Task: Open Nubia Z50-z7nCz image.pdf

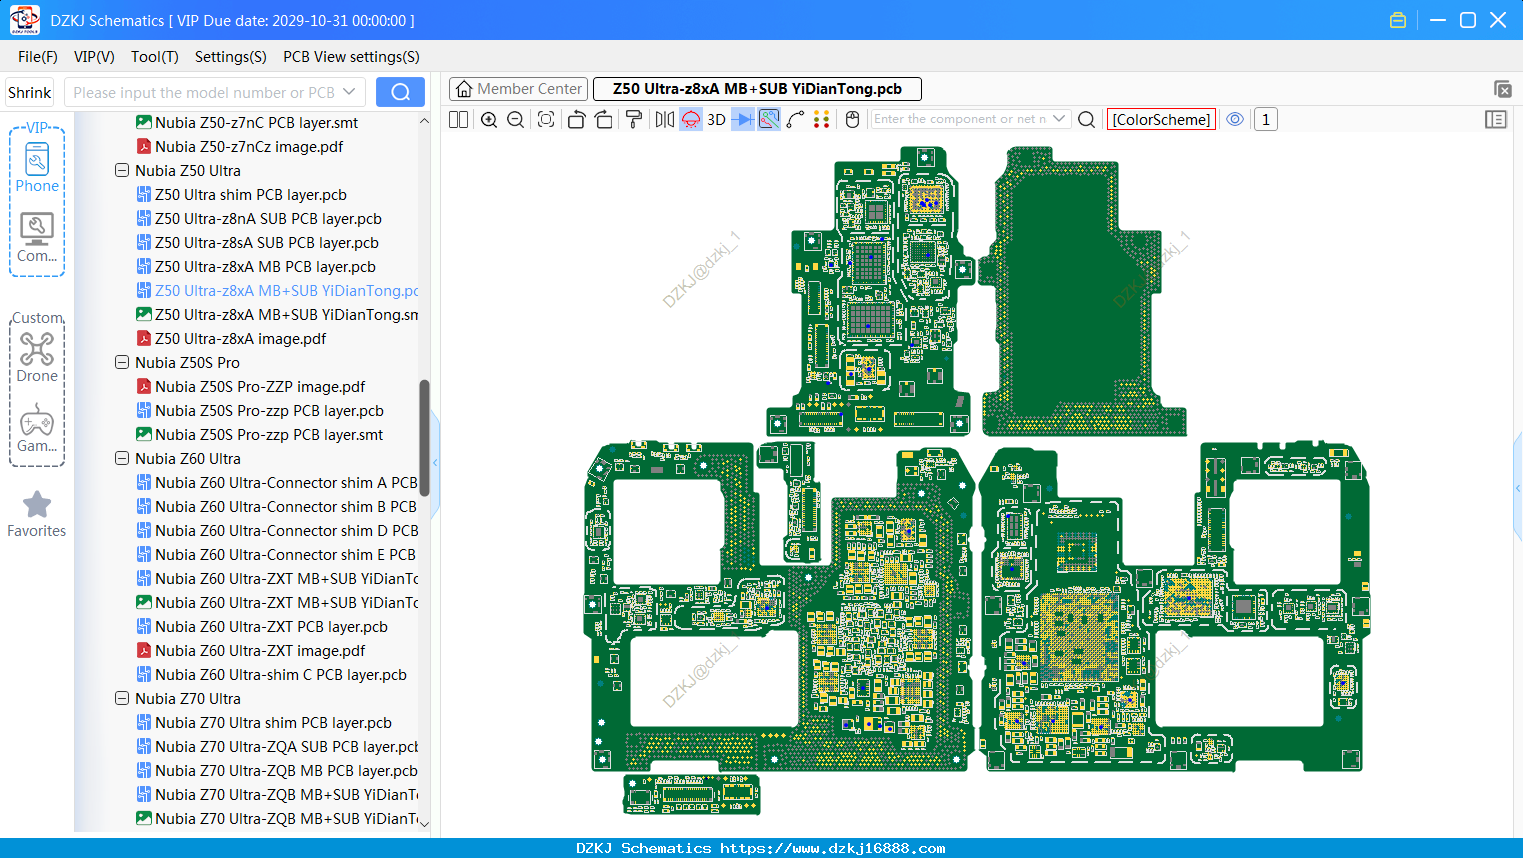Action: 239,147
